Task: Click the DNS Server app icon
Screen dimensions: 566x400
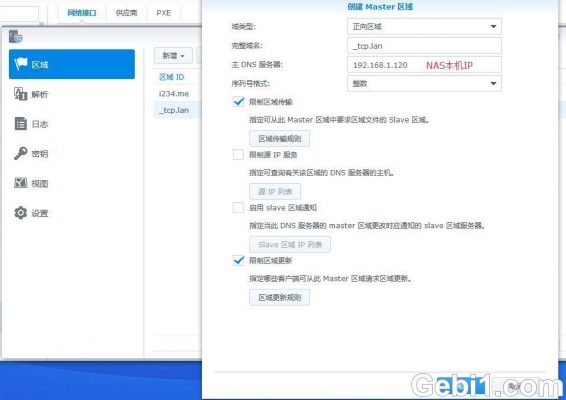Action: pyautogui.click(x=16, y=36)
